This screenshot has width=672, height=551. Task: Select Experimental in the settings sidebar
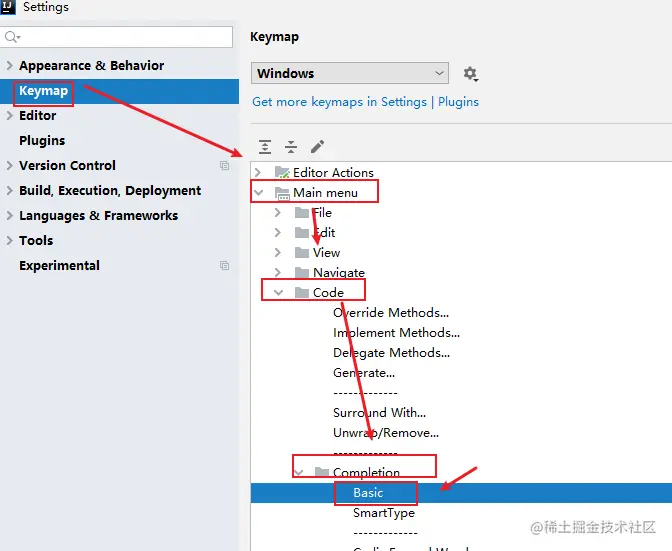click(59, 265)
